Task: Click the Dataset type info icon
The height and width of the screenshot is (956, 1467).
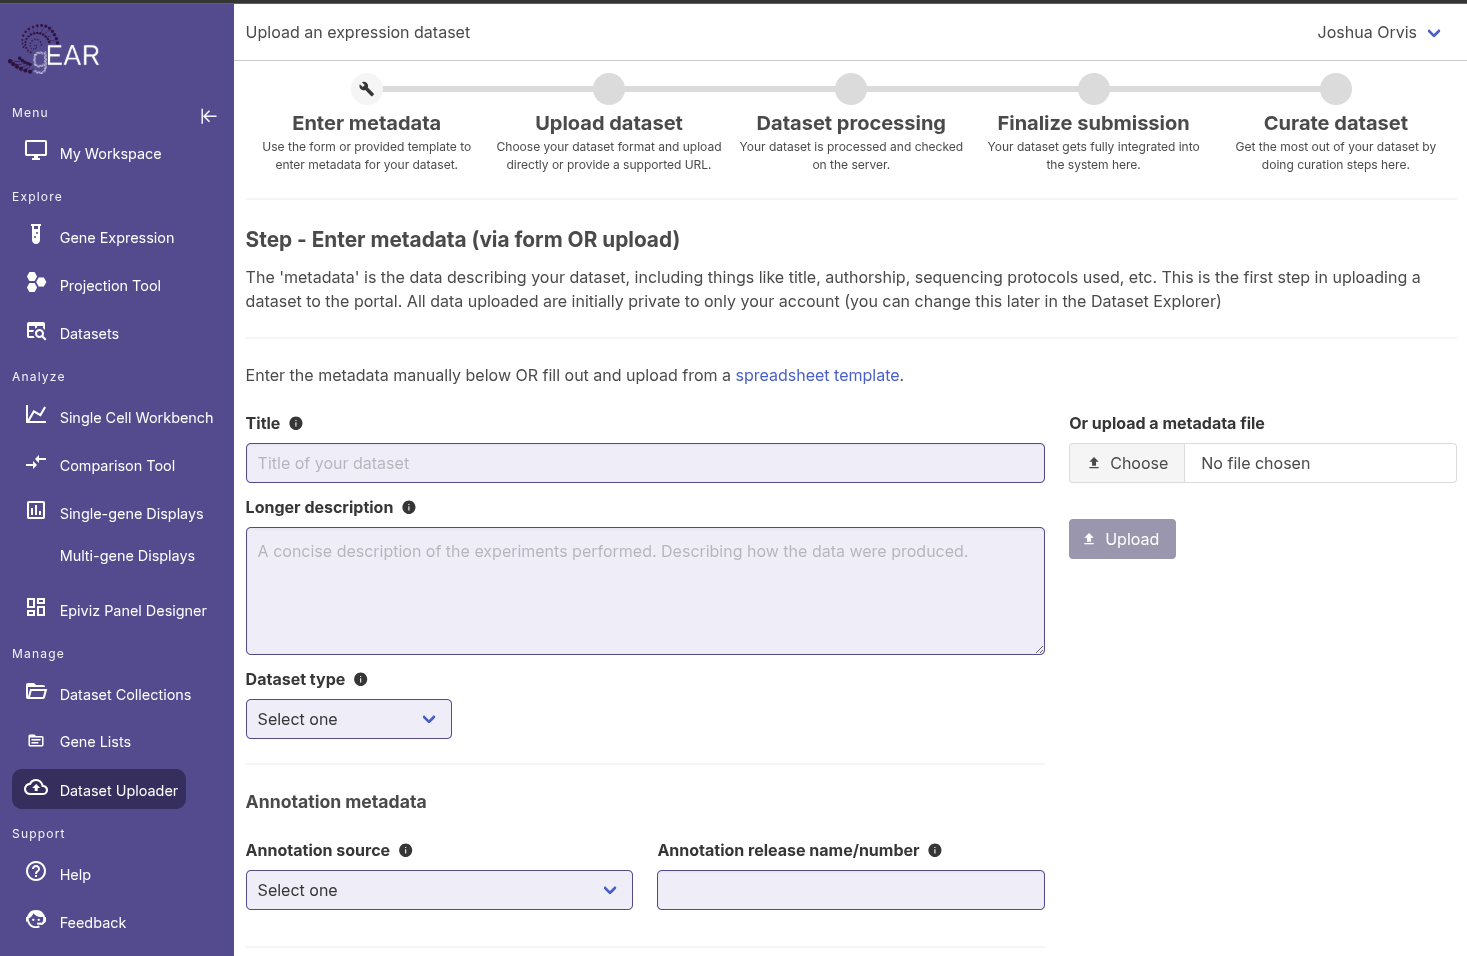Action: click(x=361, y=679)
